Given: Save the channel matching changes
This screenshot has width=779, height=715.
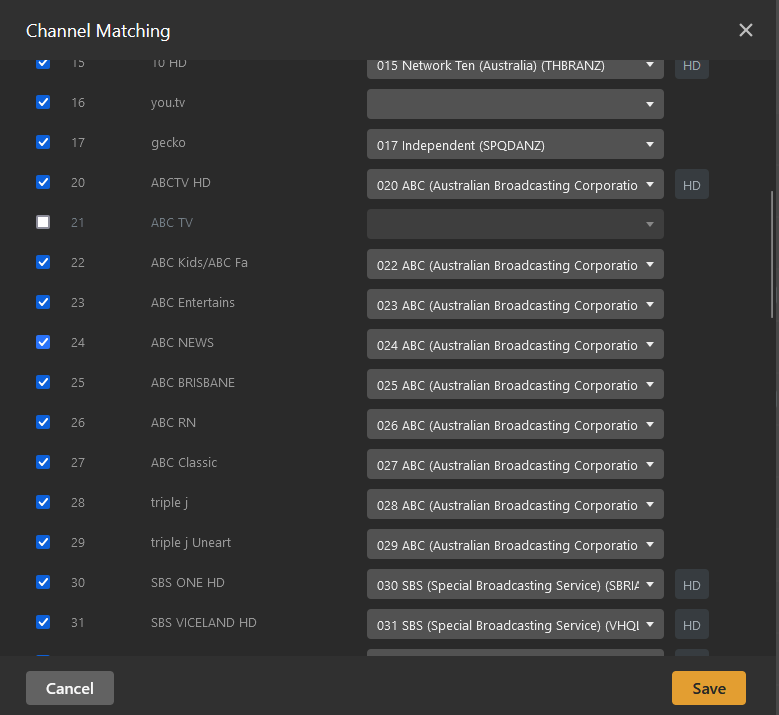Looking at the screenshot, I should point(708,688).
